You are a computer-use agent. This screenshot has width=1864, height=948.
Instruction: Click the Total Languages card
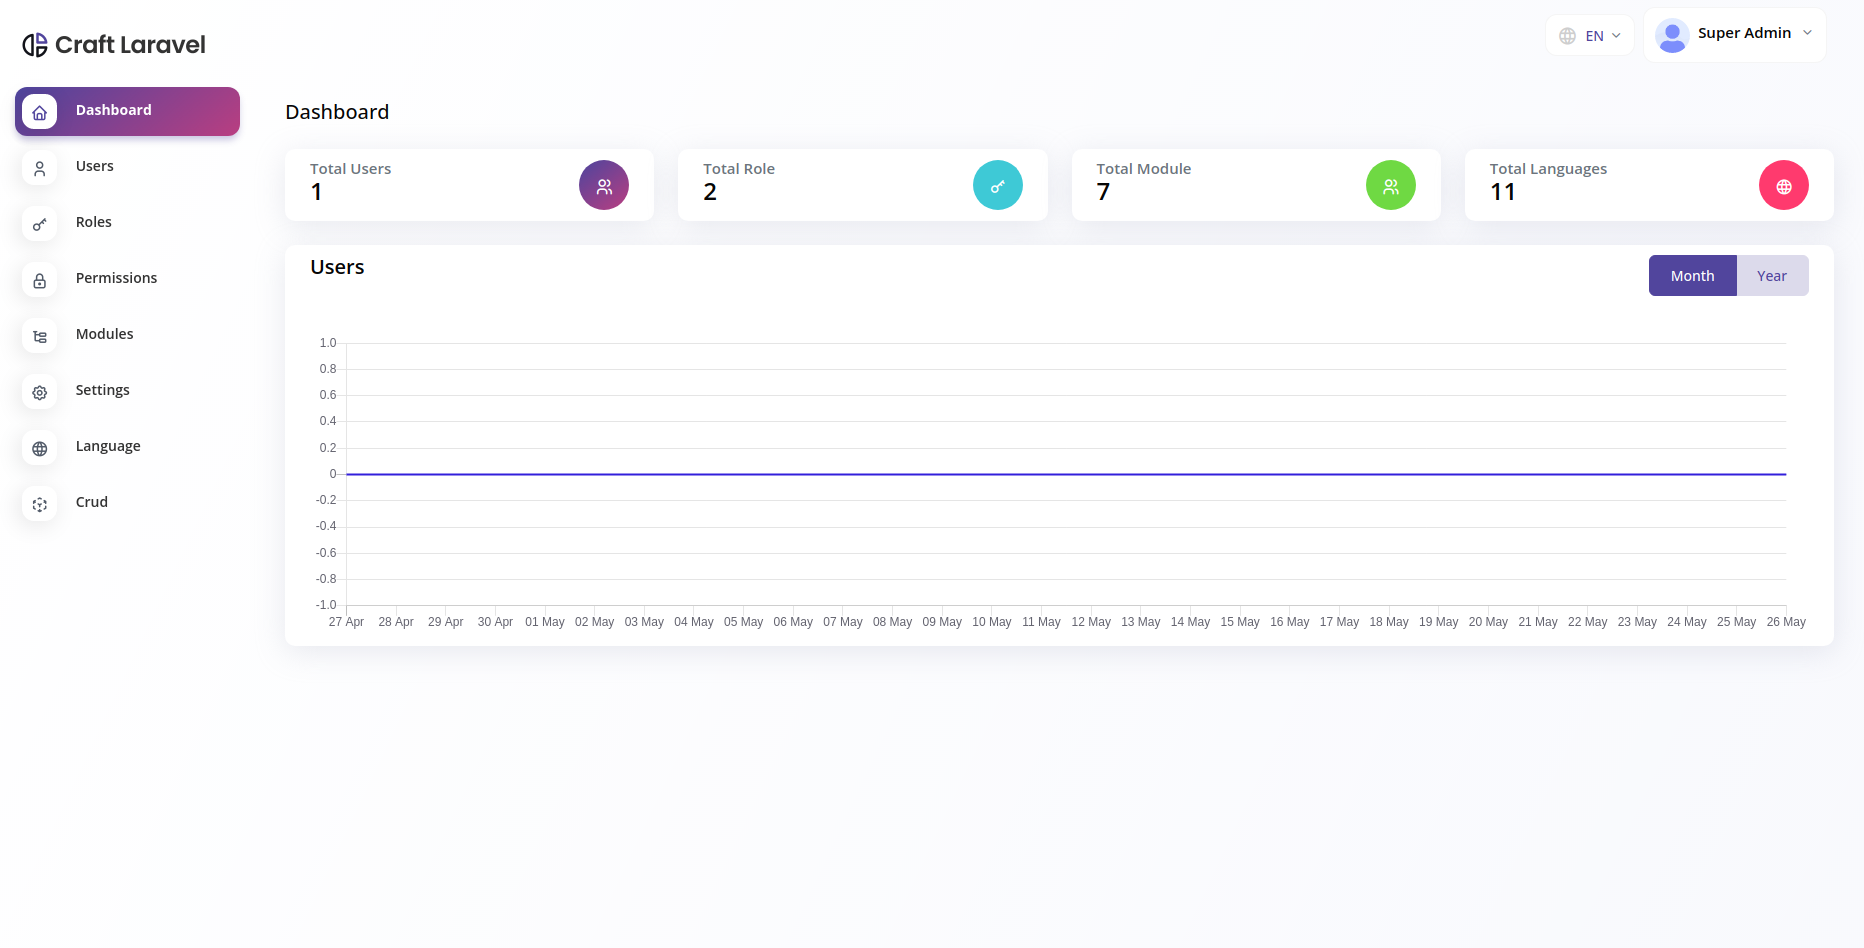coord(1649,185)
